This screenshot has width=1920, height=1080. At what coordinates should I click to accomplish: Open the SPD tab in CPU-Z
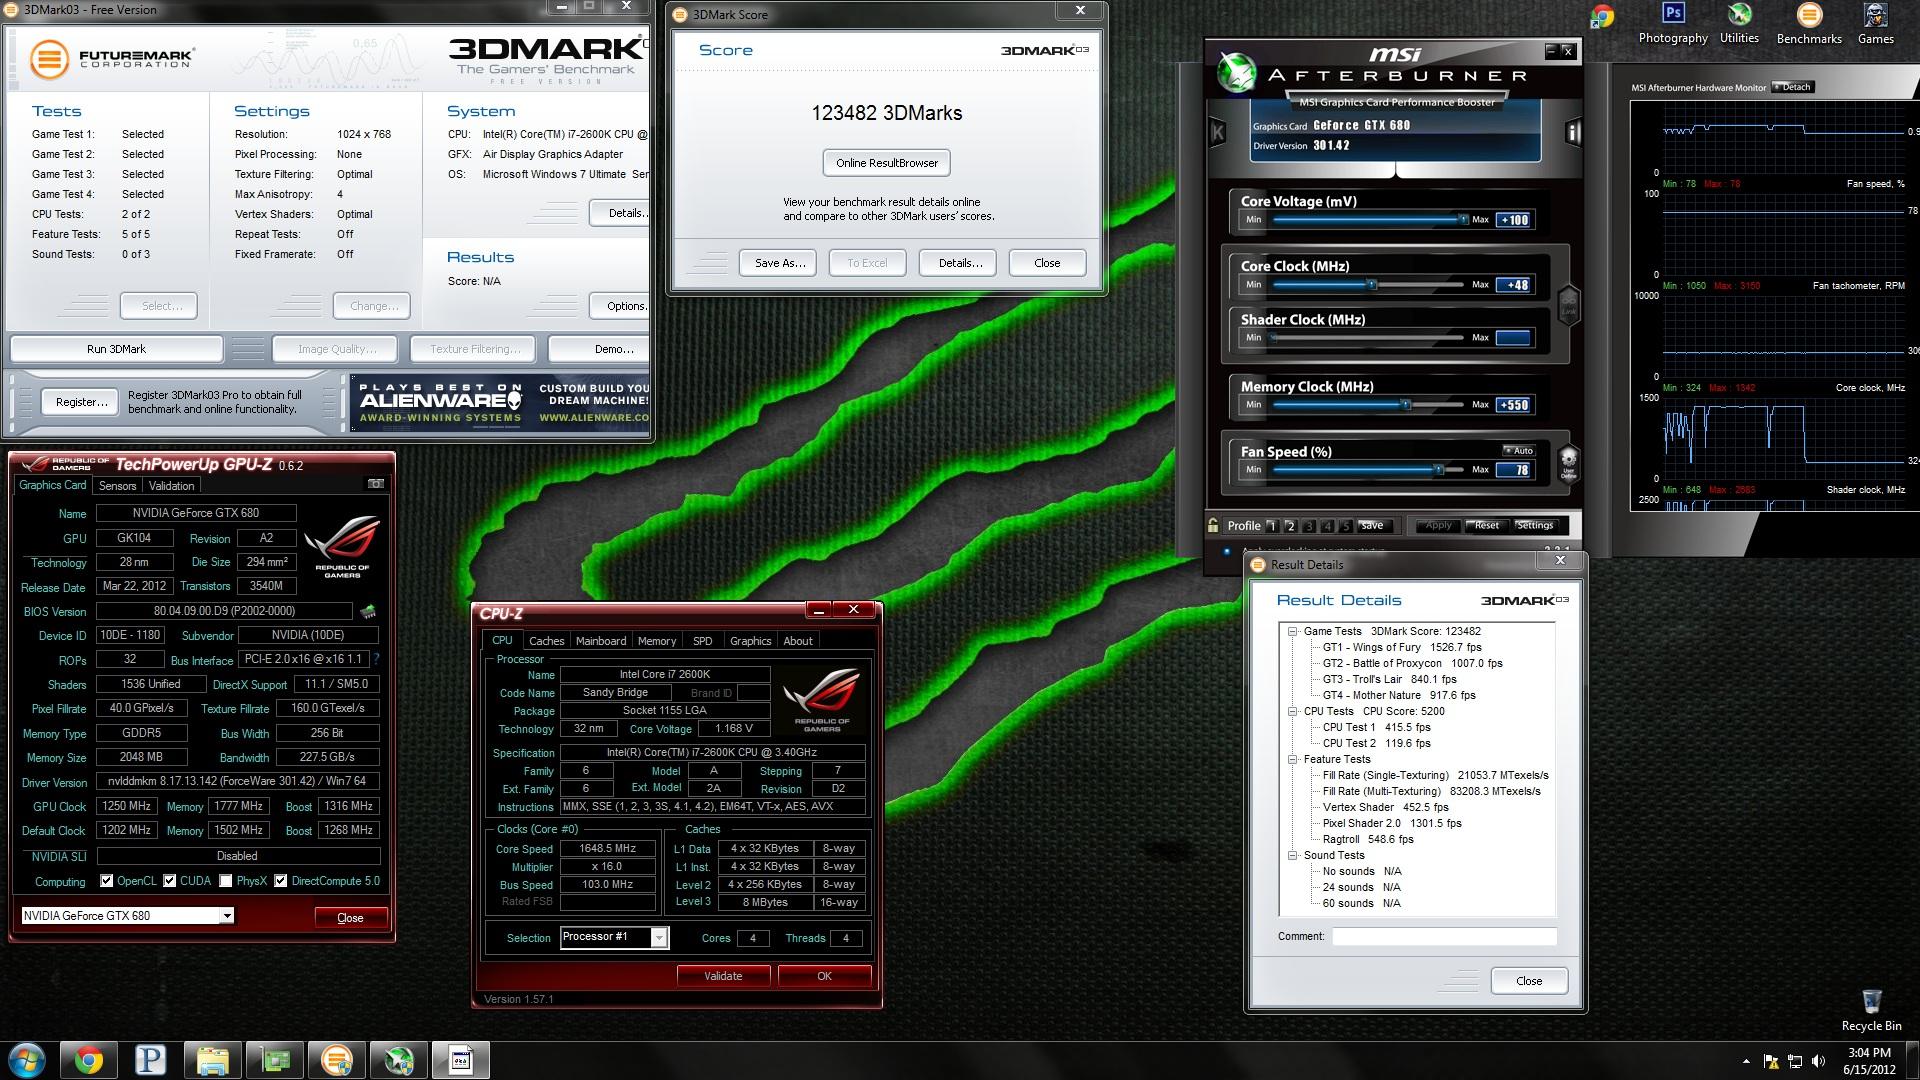point(703,641)
